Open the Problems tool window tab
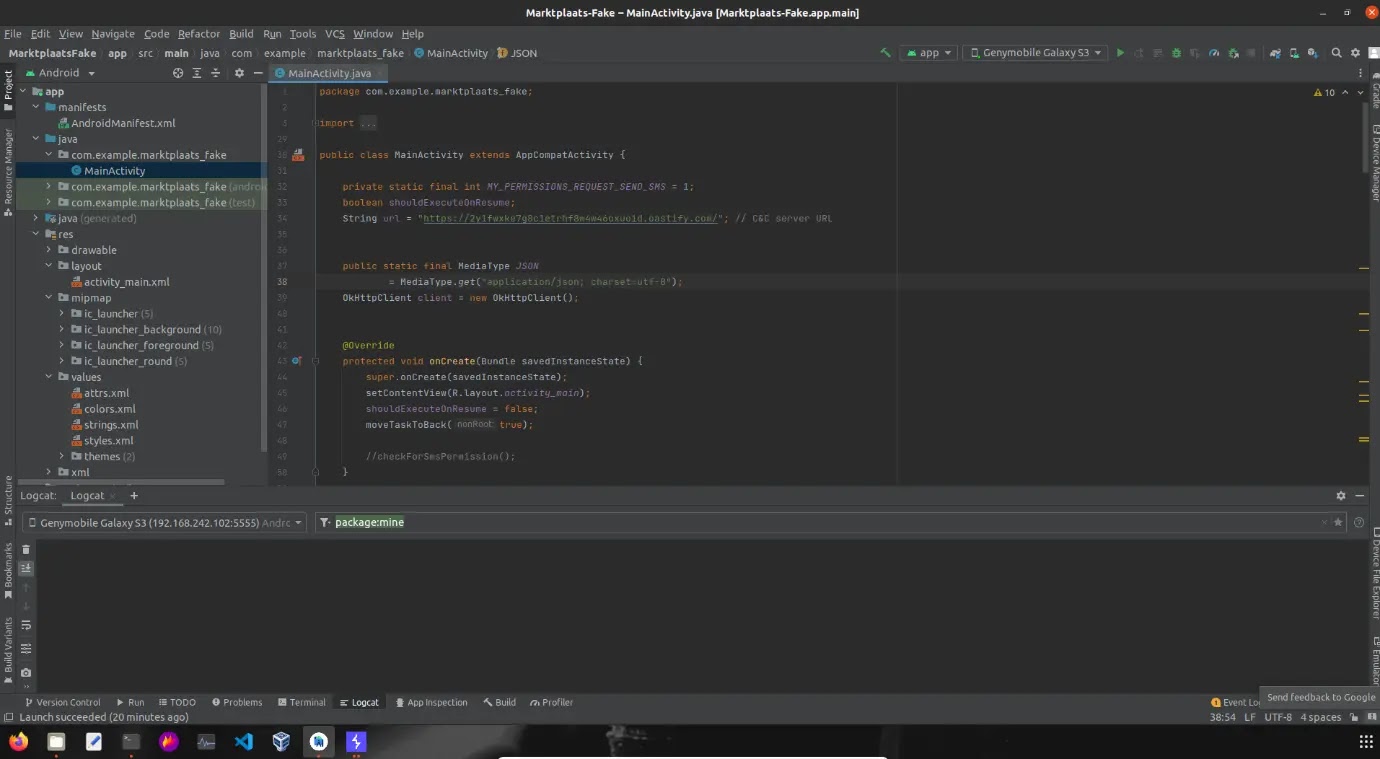Screen dimensions: 1380x759 point(236,702)
